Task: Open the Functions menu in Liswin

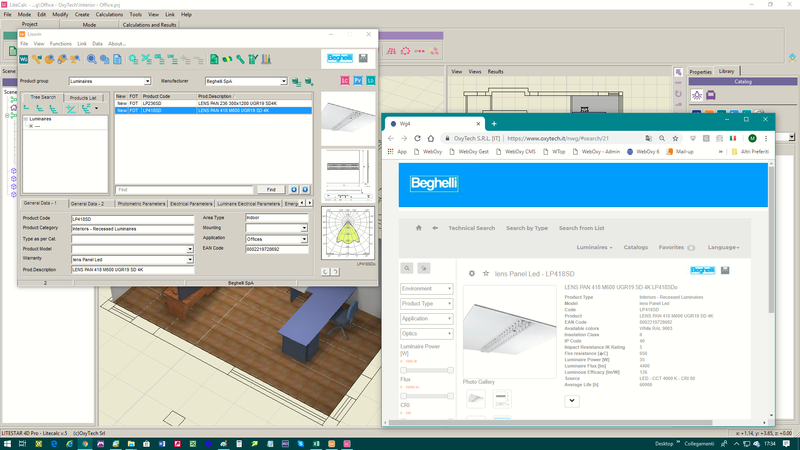Action: pos(61,44)
